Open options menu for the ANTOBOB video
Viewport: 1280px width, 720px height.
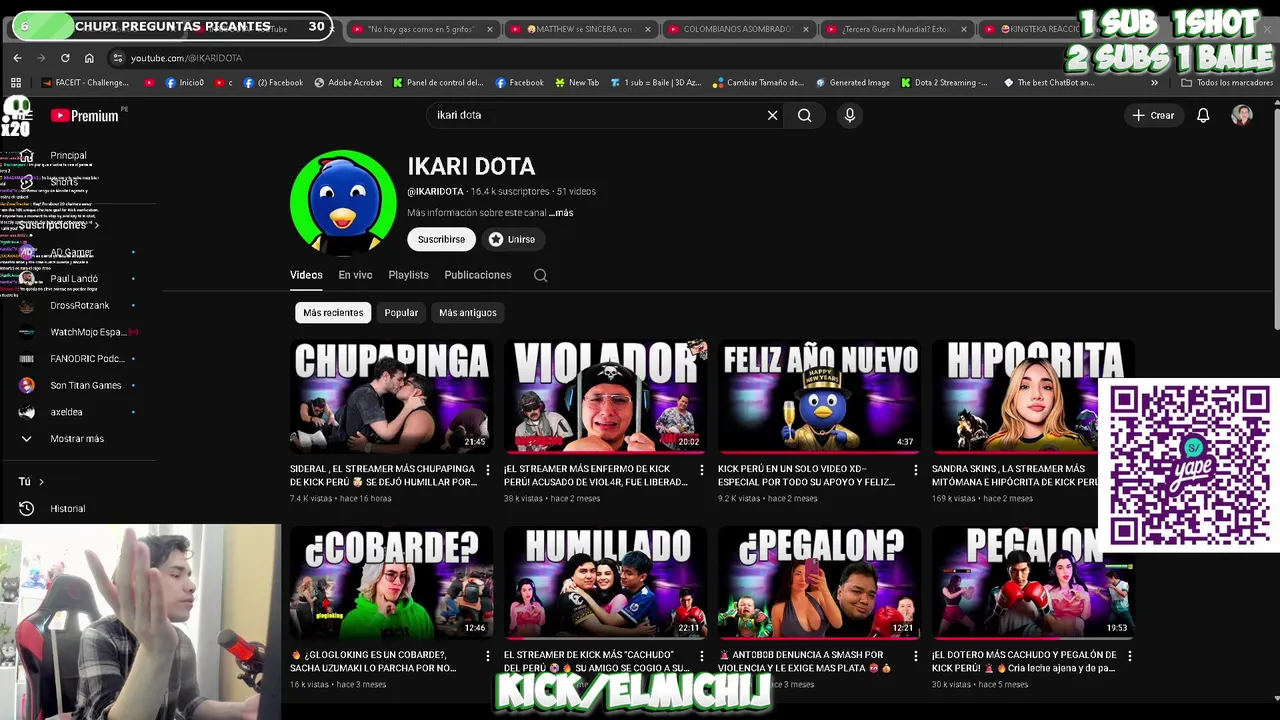click(916, 655)
